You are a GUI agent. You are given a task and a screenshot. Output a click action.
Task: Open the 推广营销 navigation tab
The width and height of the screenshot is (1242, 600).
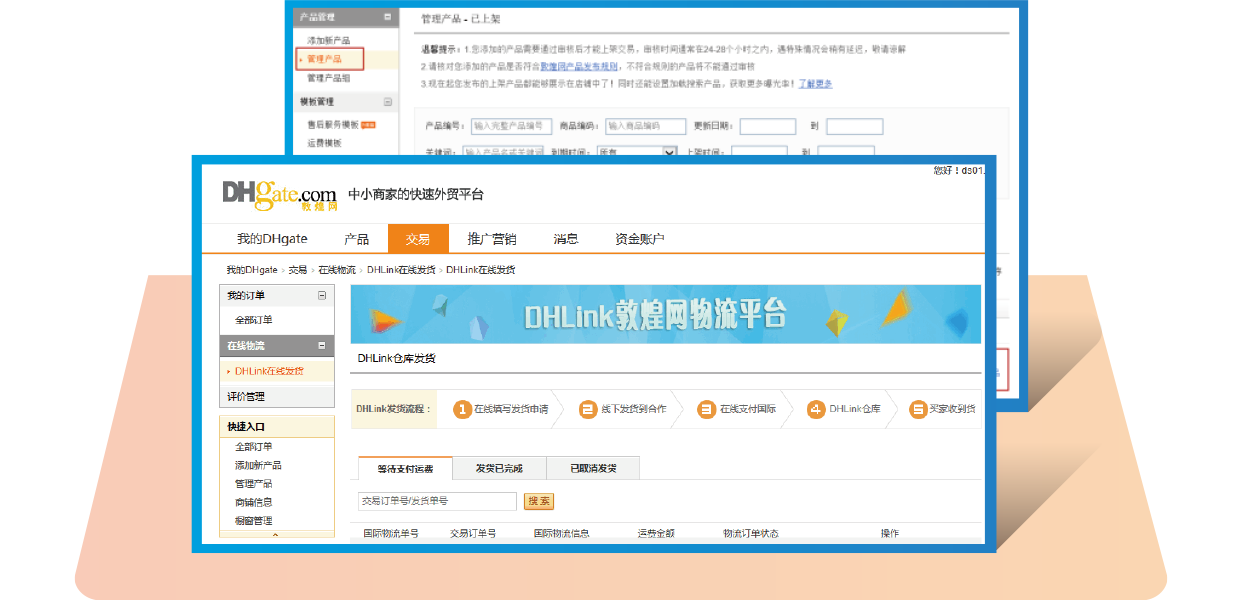(492, 239)
